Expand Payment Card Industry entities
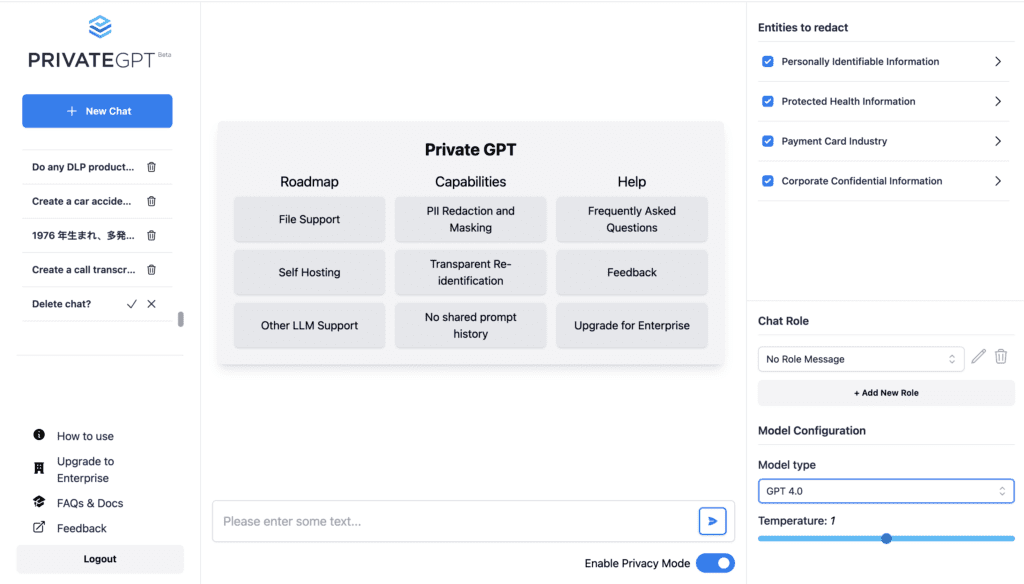The image size is (1024, 584). click(998, 141)
